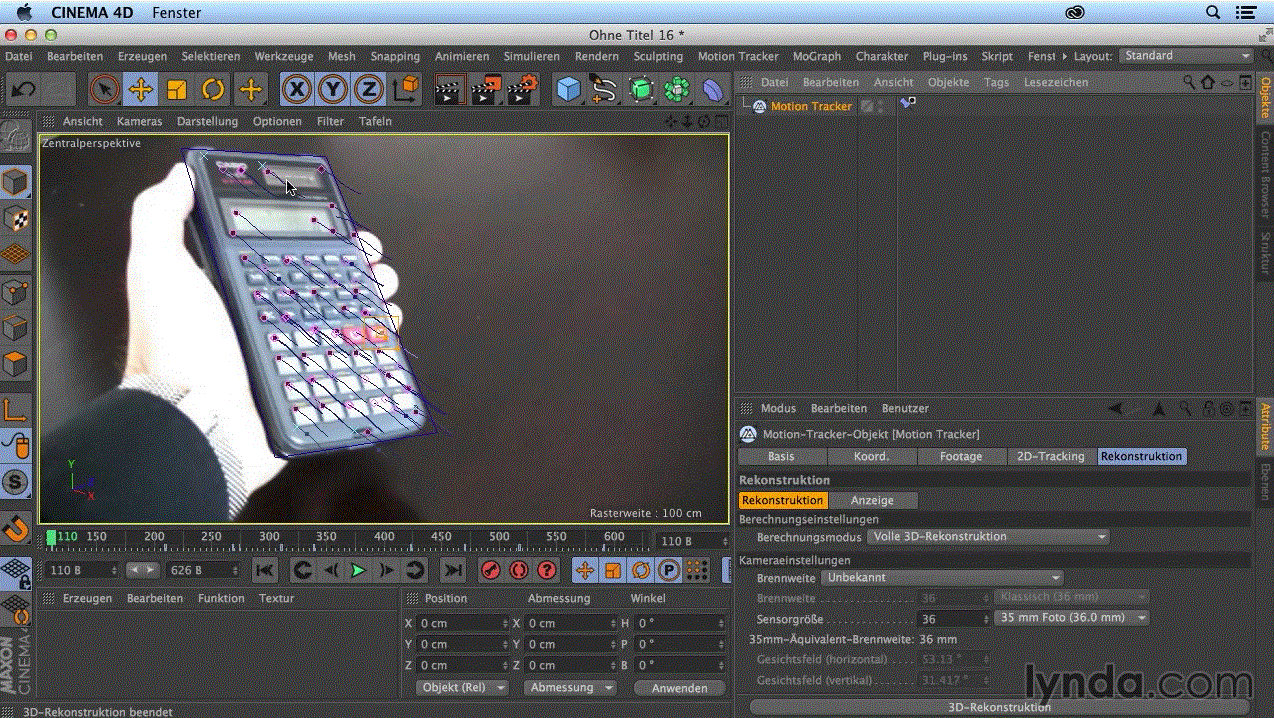Open render settings clapperboard with gear
1274x718 pixels.
coord(523,90)
